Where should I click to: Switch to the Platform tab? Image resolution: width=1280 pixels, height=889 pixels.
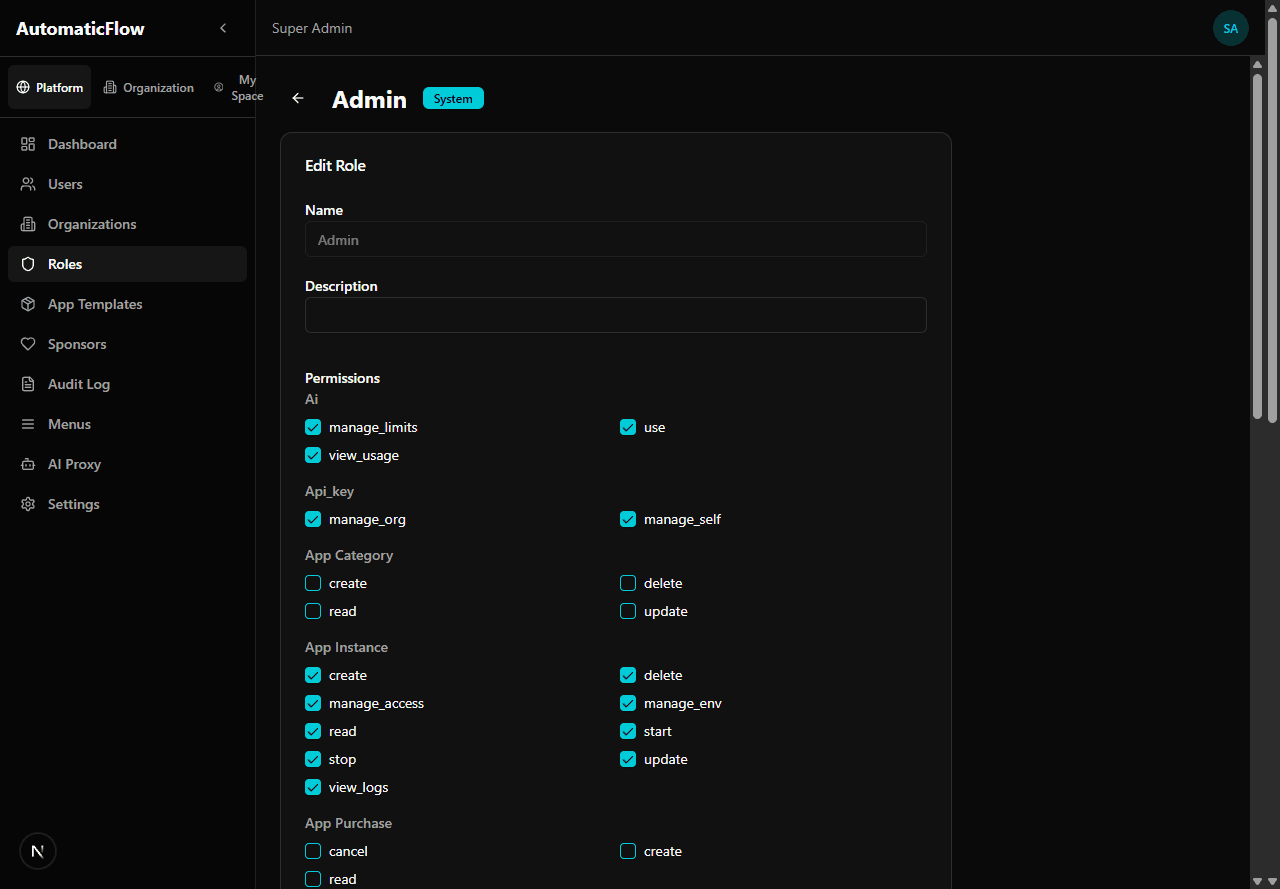click(50, 88)
